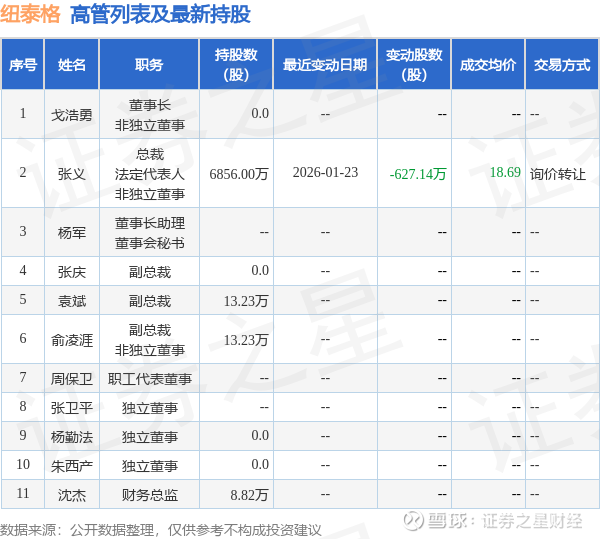Select the 变动股数(股) column header
Screen dimensions: 600x539
[x=414, y=64]
